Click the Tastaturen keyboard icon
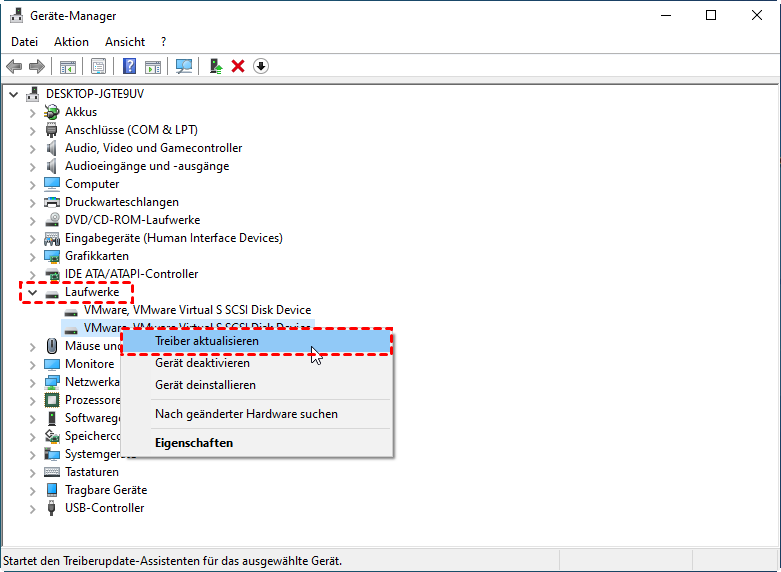This screenshot has width=781, height=572. pos(52,472)
